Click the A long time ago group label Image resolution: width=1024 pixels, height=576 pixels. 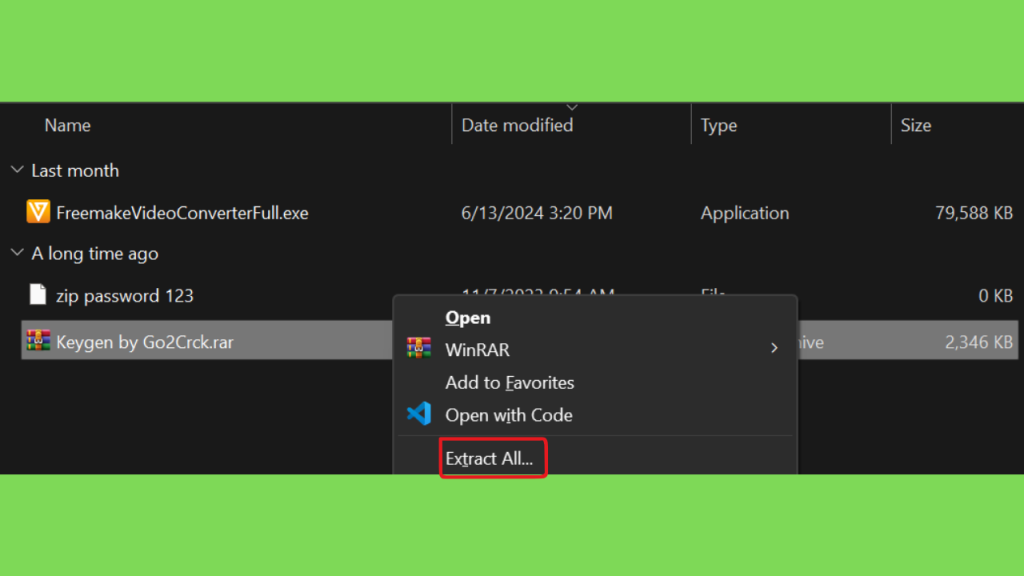95,253
